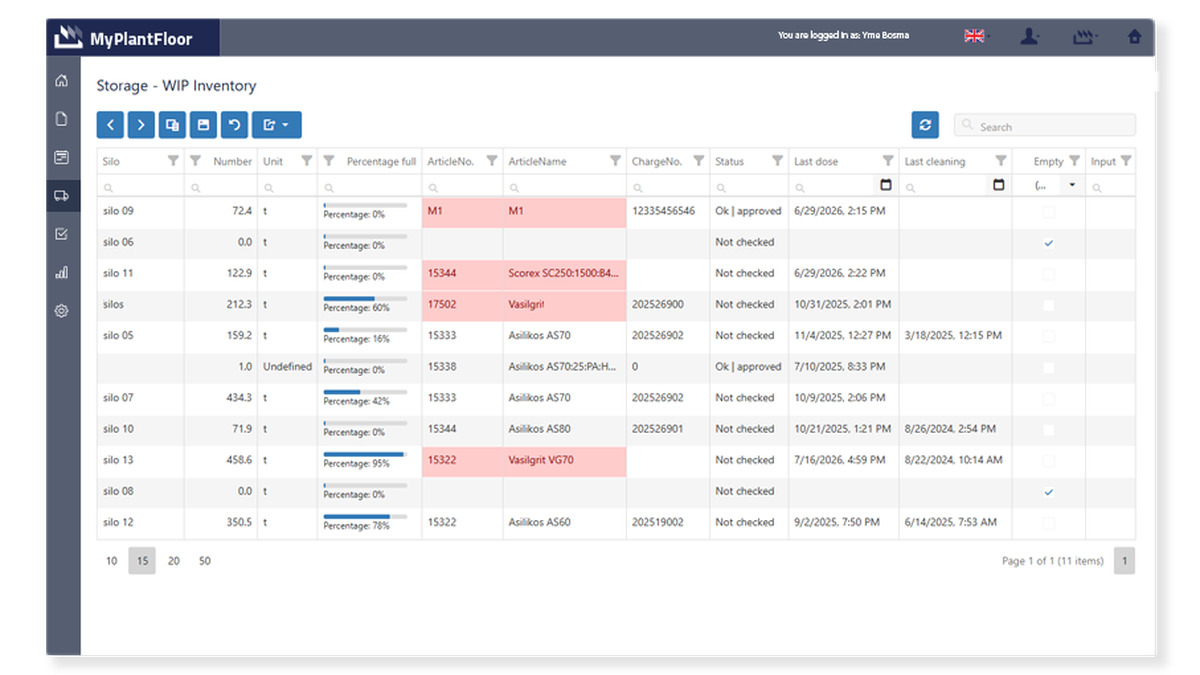Toggle Empty checkbox for silo 11
This screenshot has width=1200, height=675.
1048,274
